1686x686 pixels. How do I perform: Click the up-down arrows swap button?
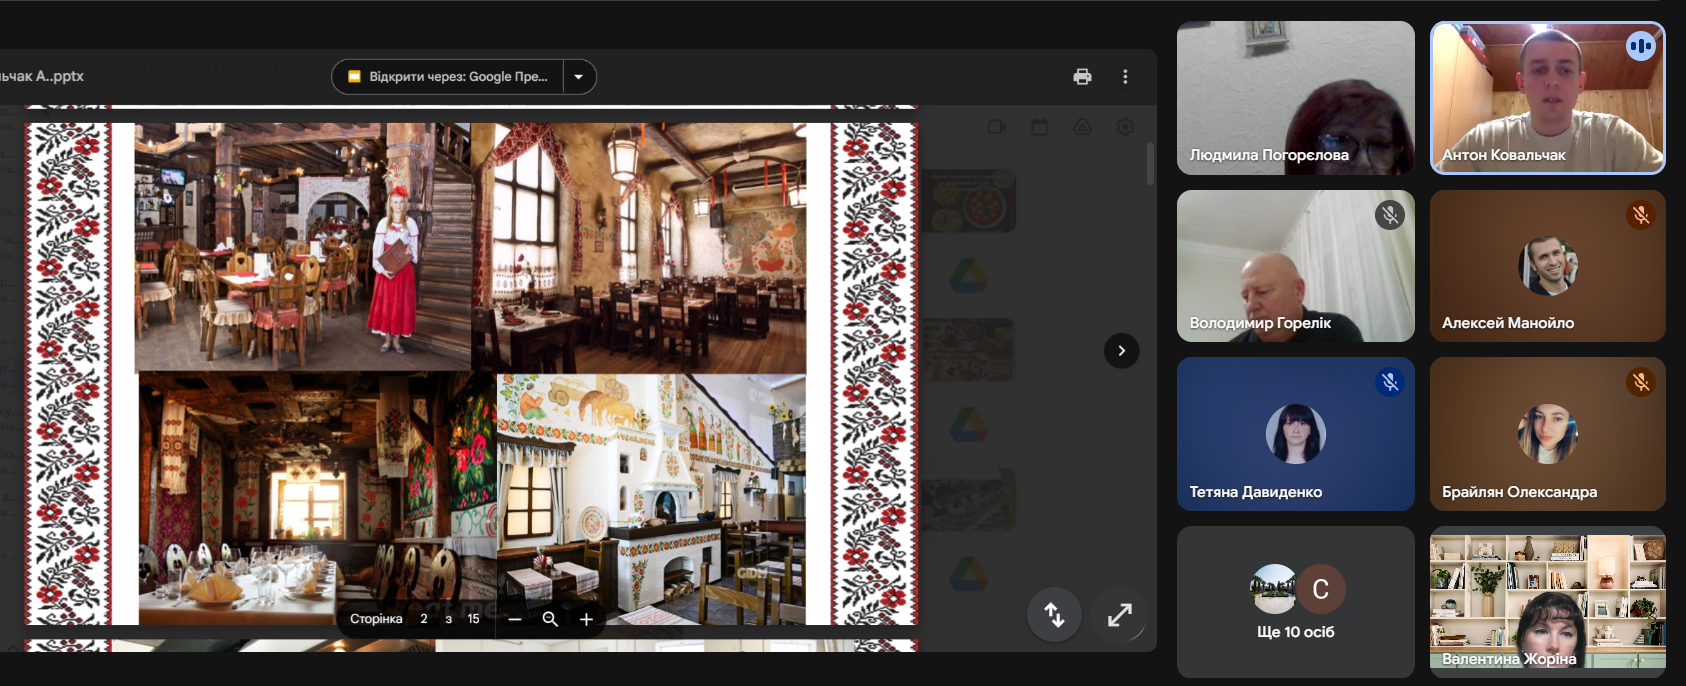point(1054,615)
